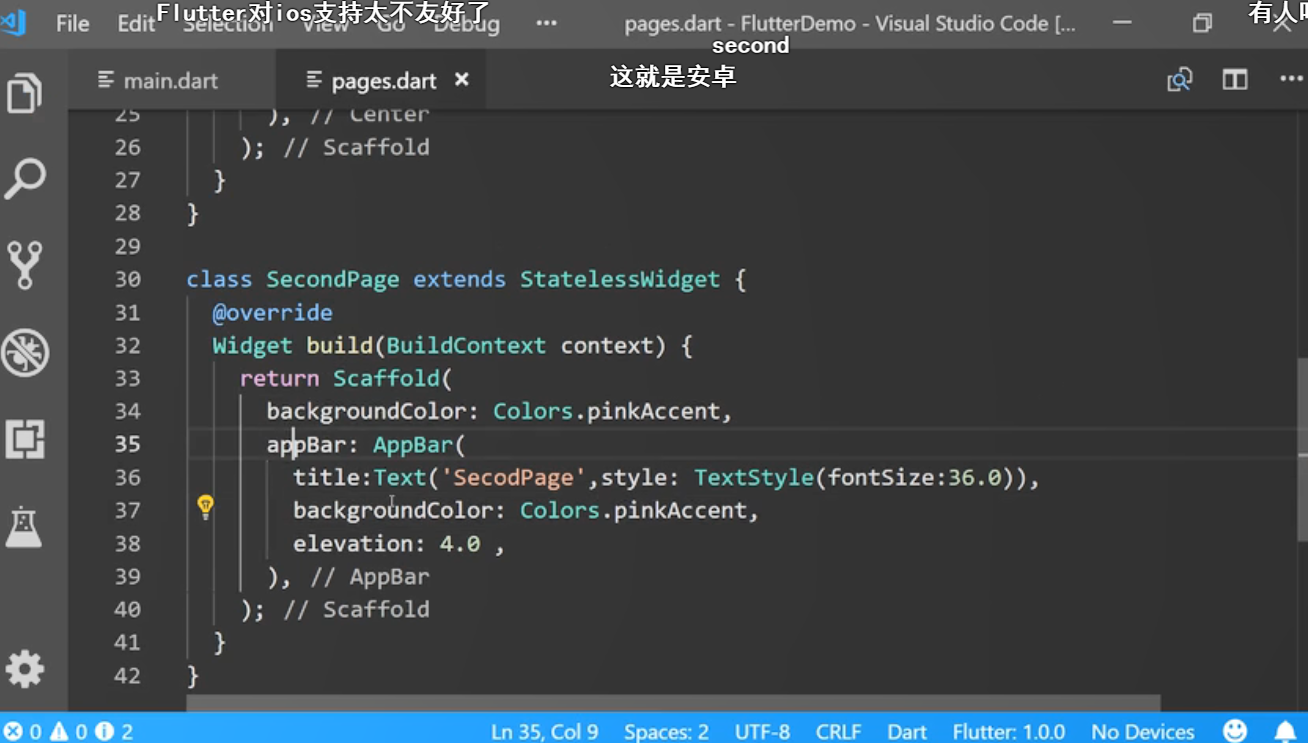Open the Manage gear menu
The height and width of the screenshot is (743, 1308).
pyautogui.click(x=25, y=669)
